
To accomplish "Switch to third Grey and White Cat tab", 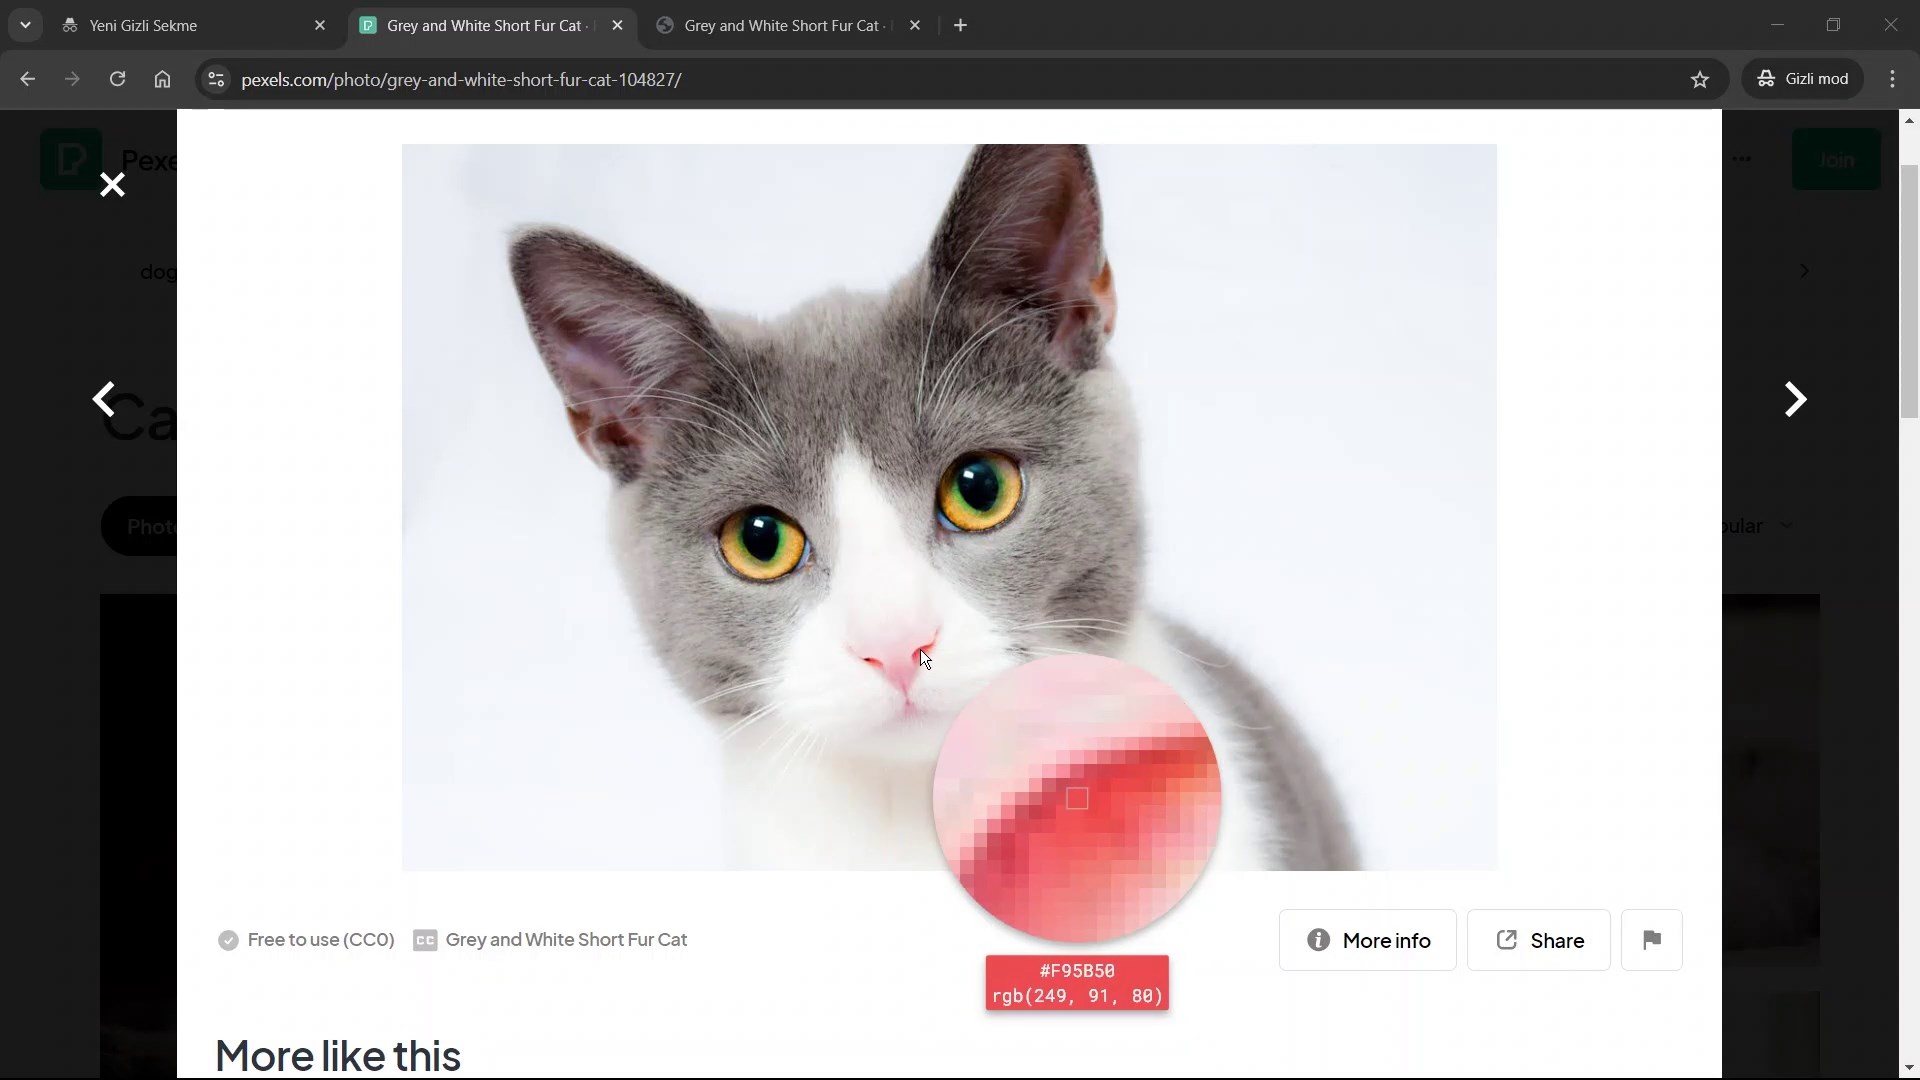I will (x=780, y=25).
